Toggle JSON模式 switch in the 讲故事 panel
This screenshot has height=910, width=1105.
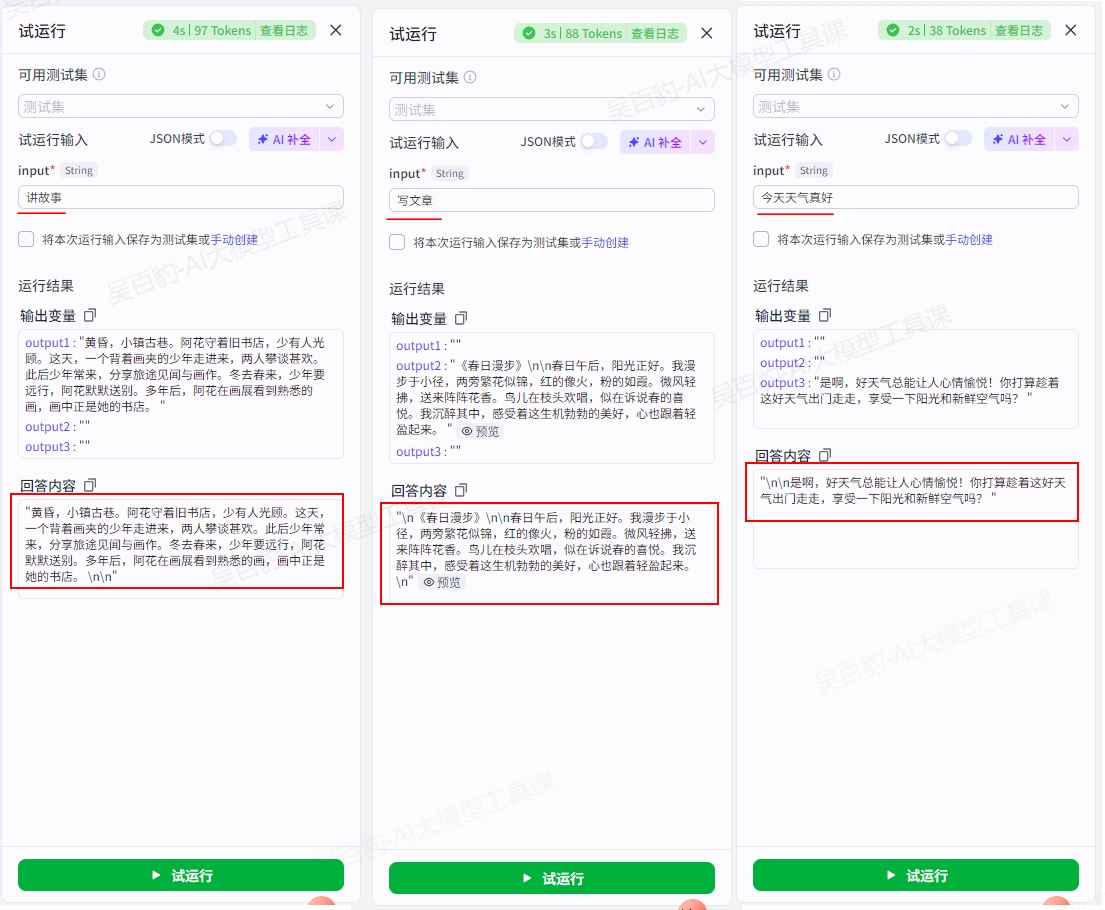coord(222,139)
